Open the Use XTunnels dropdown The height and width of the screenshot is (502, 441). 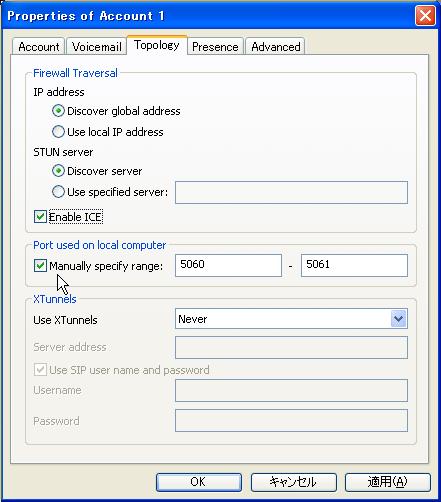pyautogui.click(x=291, y=319)
